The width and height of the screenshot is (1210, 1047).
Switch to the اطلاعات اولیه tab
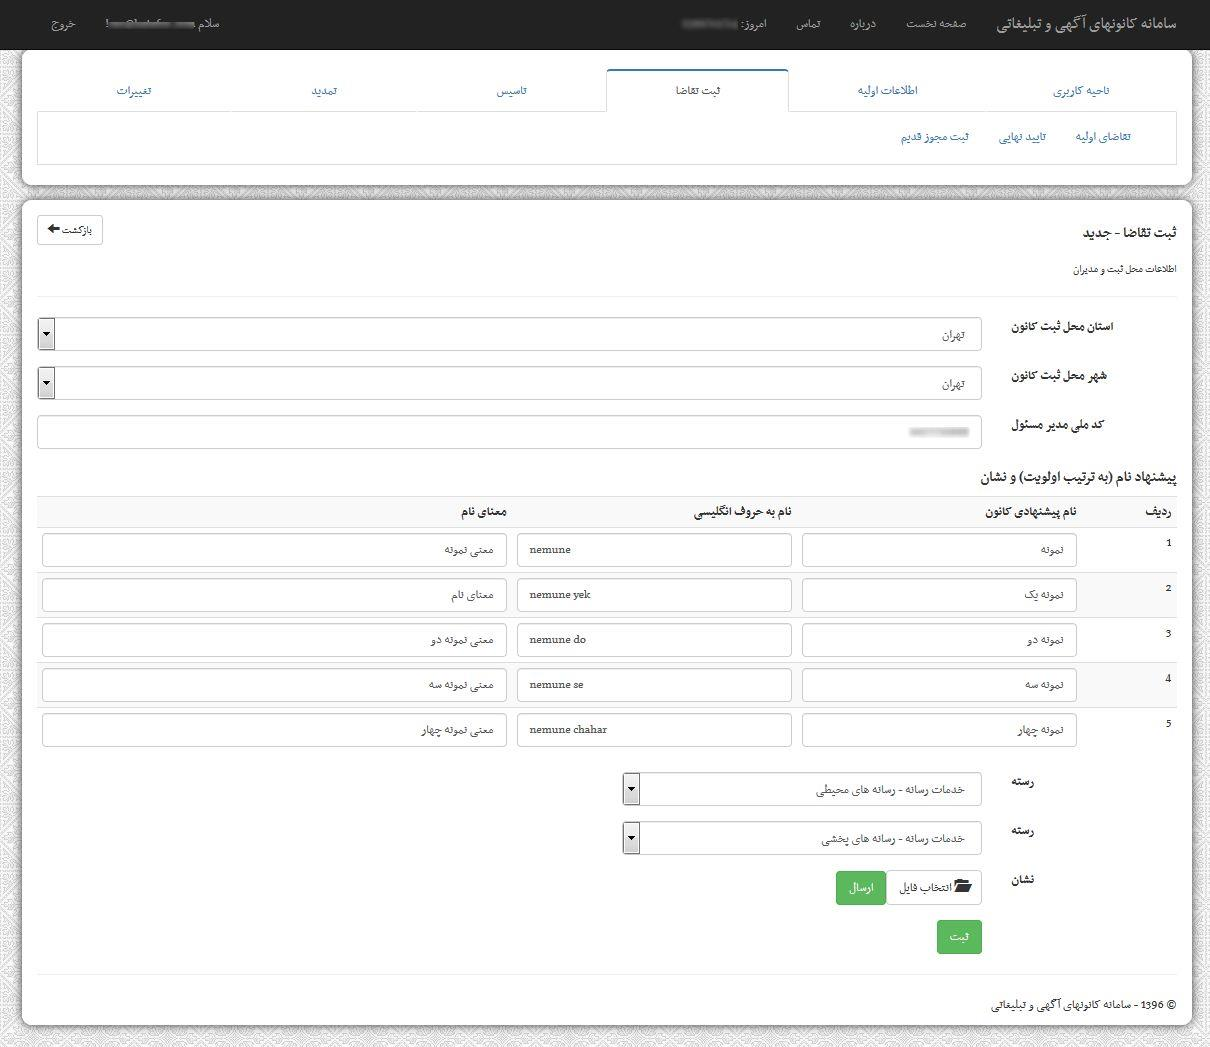(887, 91)
